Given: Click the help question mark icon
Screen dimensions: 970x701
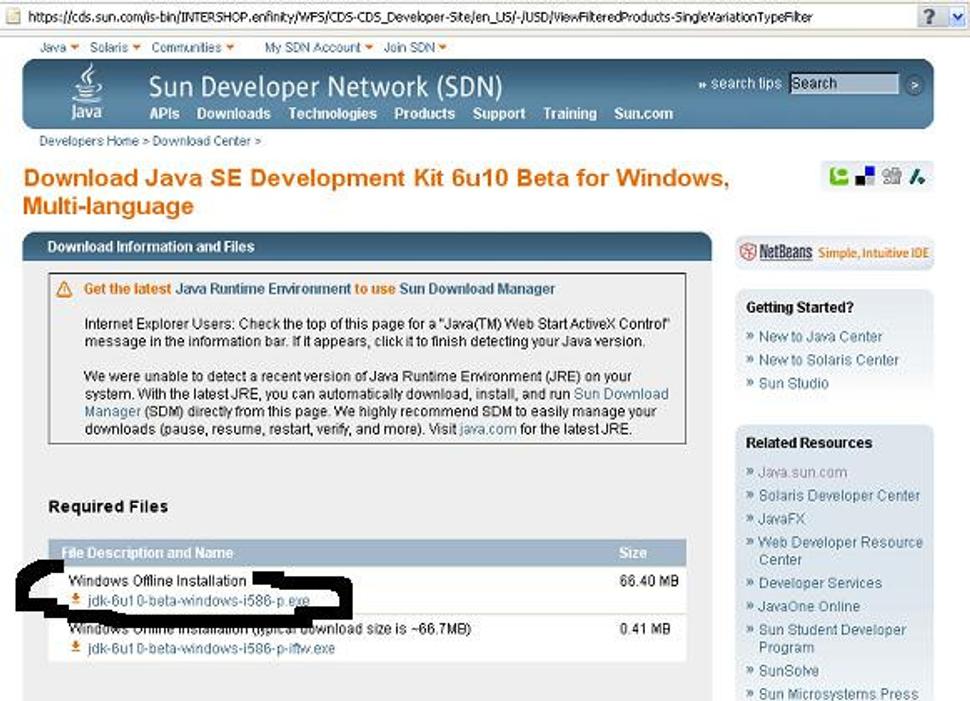Looking at the screenshot, I should (929, 17).
